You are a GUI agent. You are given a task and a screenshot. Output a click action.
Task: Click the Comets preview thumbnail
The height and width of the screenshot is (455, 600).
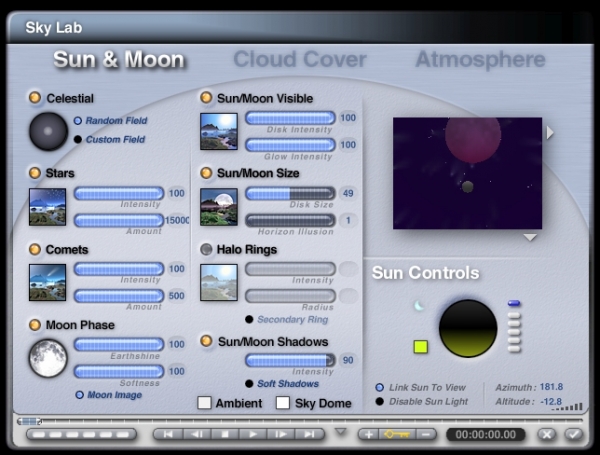[x=47, y=282]
